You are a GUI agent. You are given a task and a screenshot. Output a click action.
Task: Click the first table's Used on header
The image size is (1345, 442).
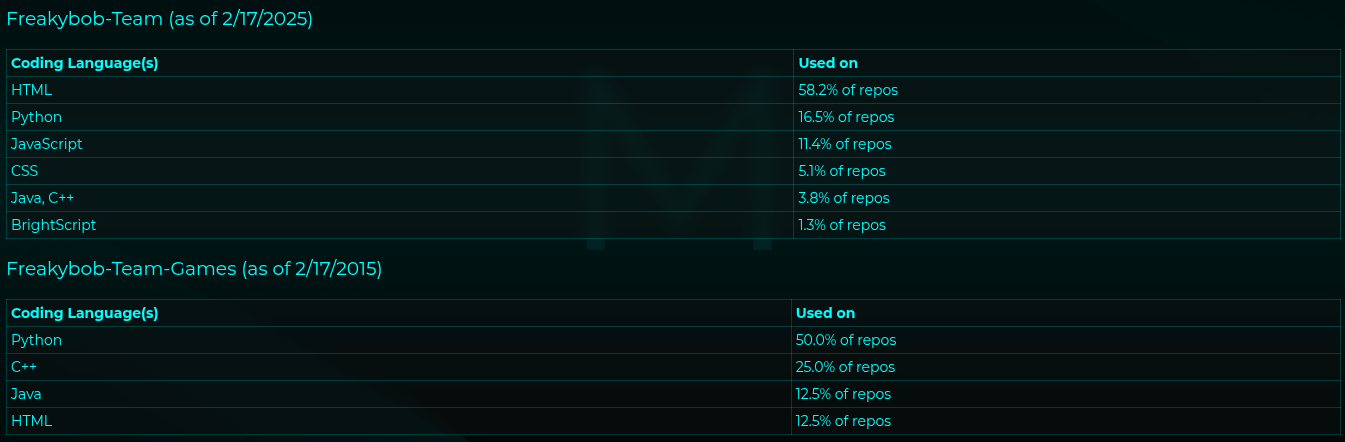coord(828,63)
